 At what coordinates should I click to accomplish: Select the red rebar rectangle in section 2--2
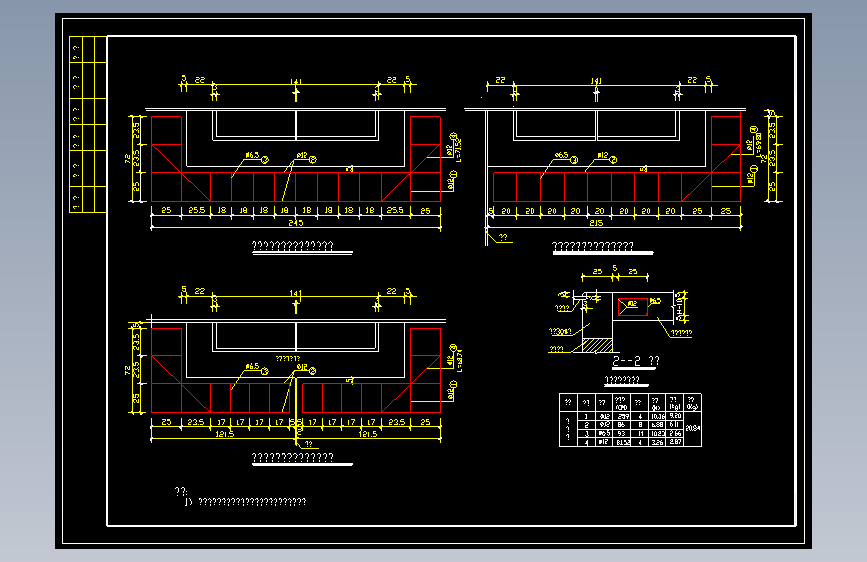[x=633, y=307]
